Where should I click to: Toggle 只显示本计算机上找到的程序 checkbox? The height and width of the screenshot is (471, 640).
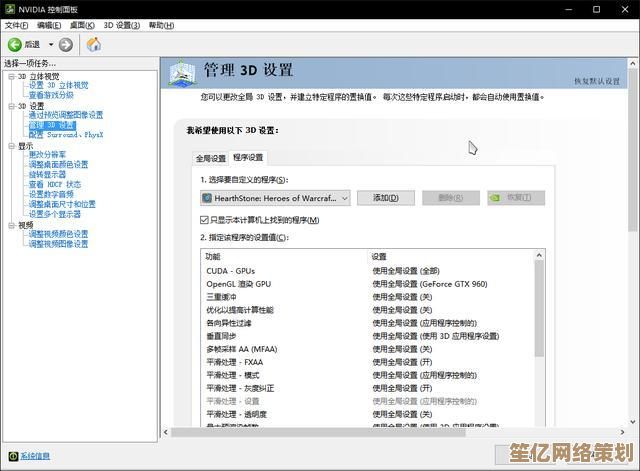point(204,220)
